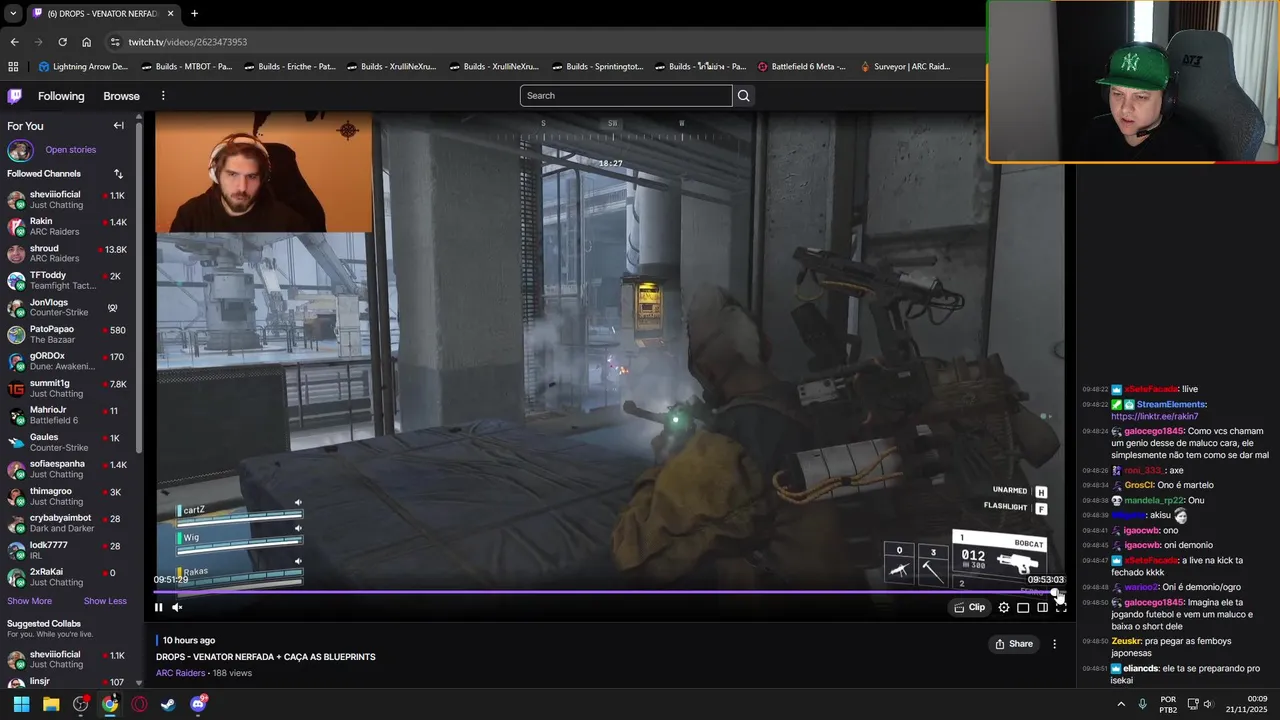Open the Browse tab
The image size is (1280, 720).
(x=121, y=96)
